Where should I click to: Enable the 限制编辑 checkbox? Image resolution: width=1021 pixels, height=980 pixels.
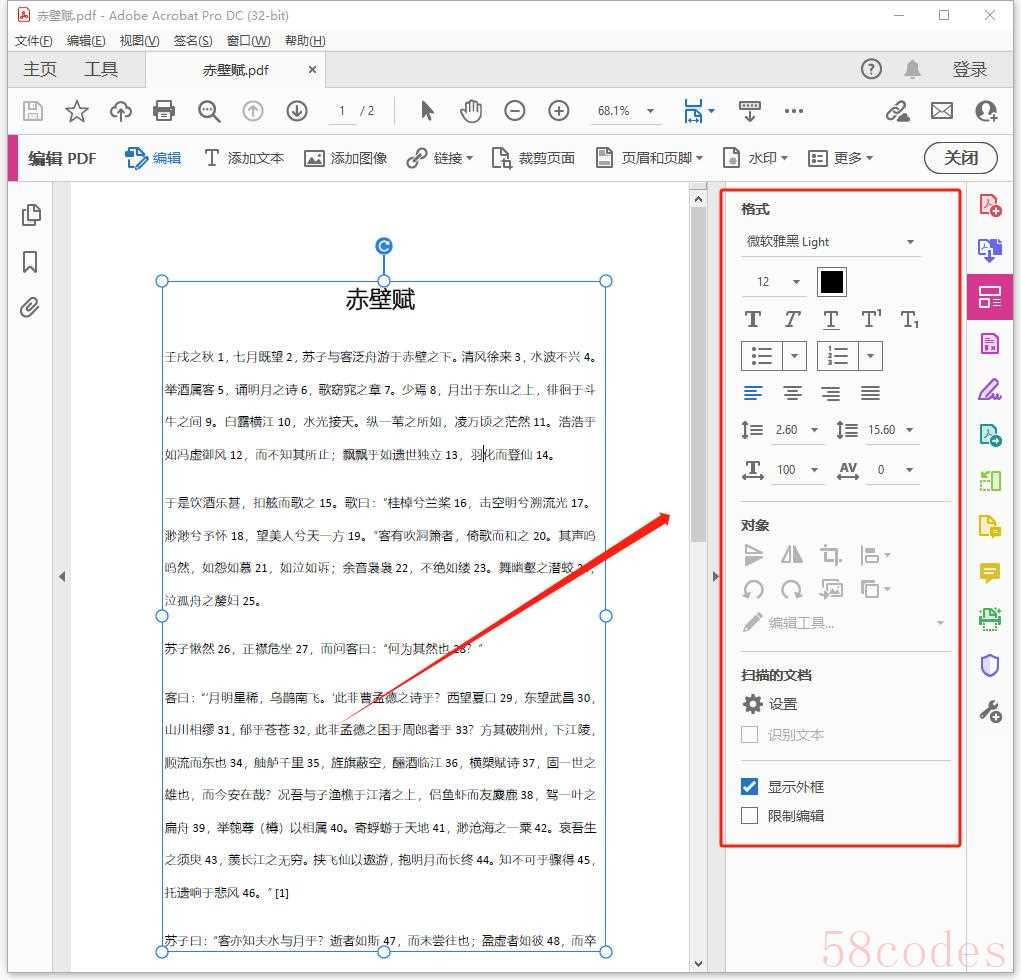click(x=750, y=816)
